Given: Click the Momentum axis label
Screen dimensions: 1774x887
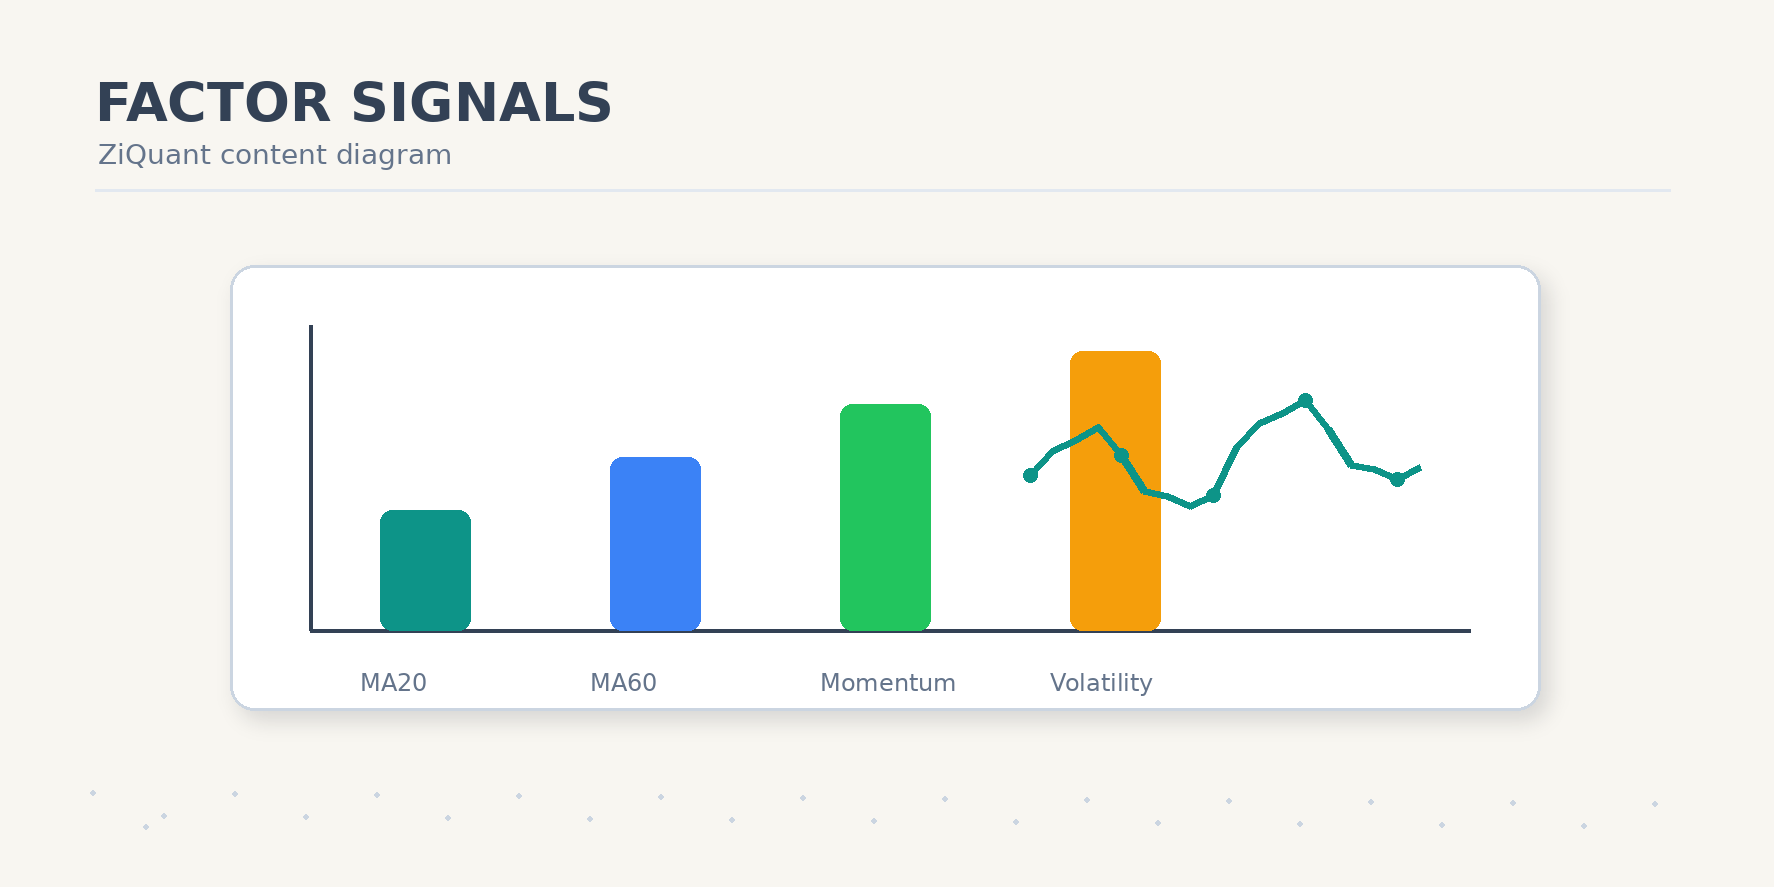Looking at the screenshot, I should pyautogui.click(x=888, y=683).
